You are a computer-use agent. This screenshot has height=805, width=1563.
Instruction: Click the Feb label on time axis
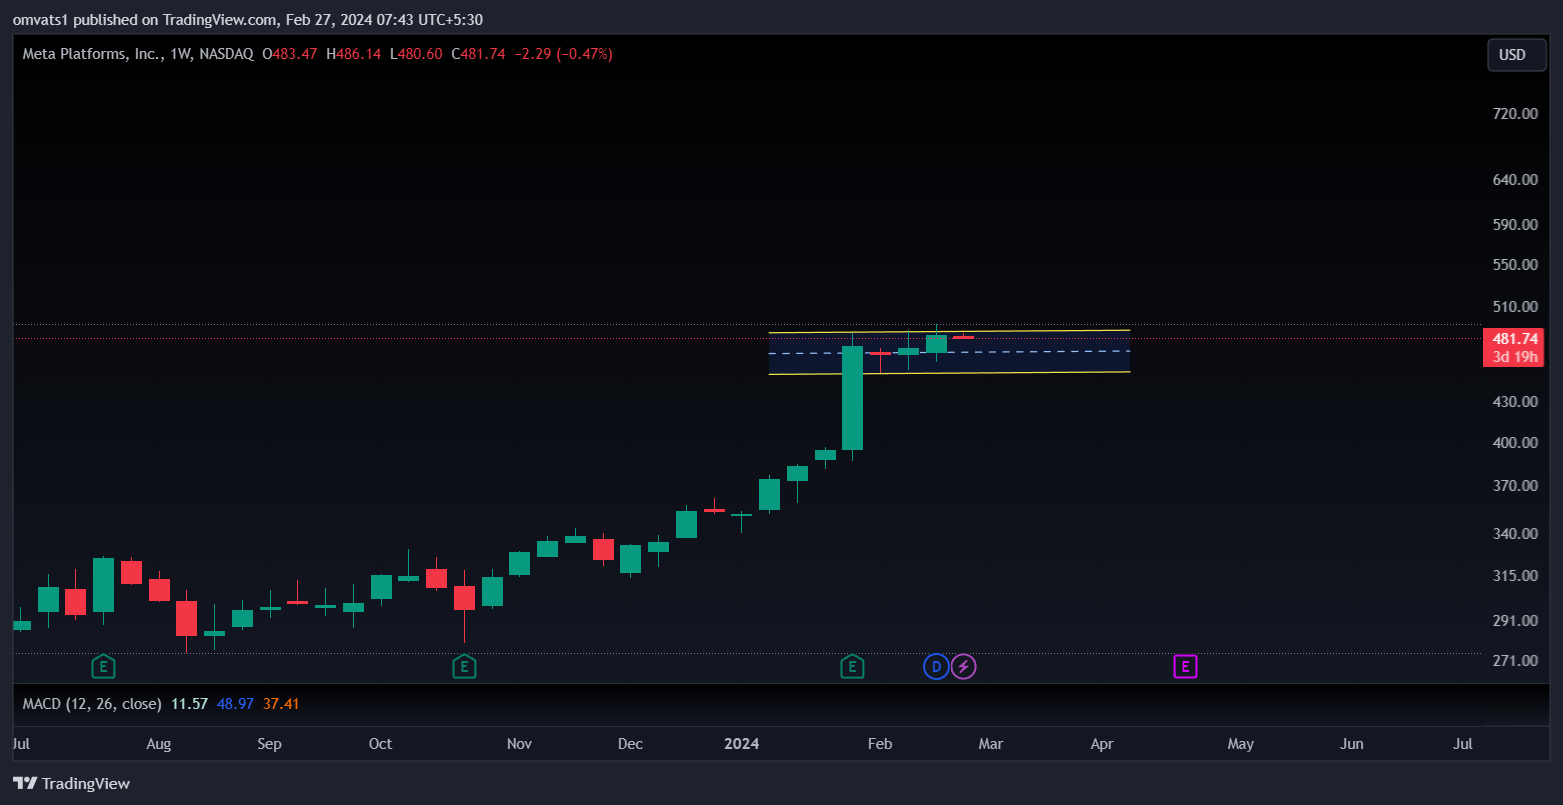879,744
